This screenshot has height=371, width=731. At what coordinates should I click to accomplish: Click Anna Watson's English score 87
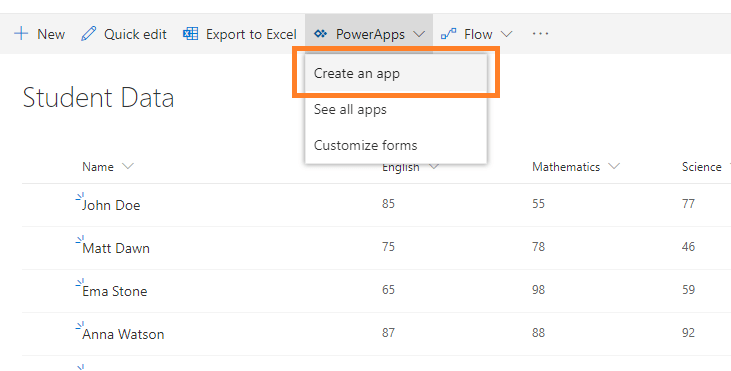pyautogui.click(x=388, y=332)
